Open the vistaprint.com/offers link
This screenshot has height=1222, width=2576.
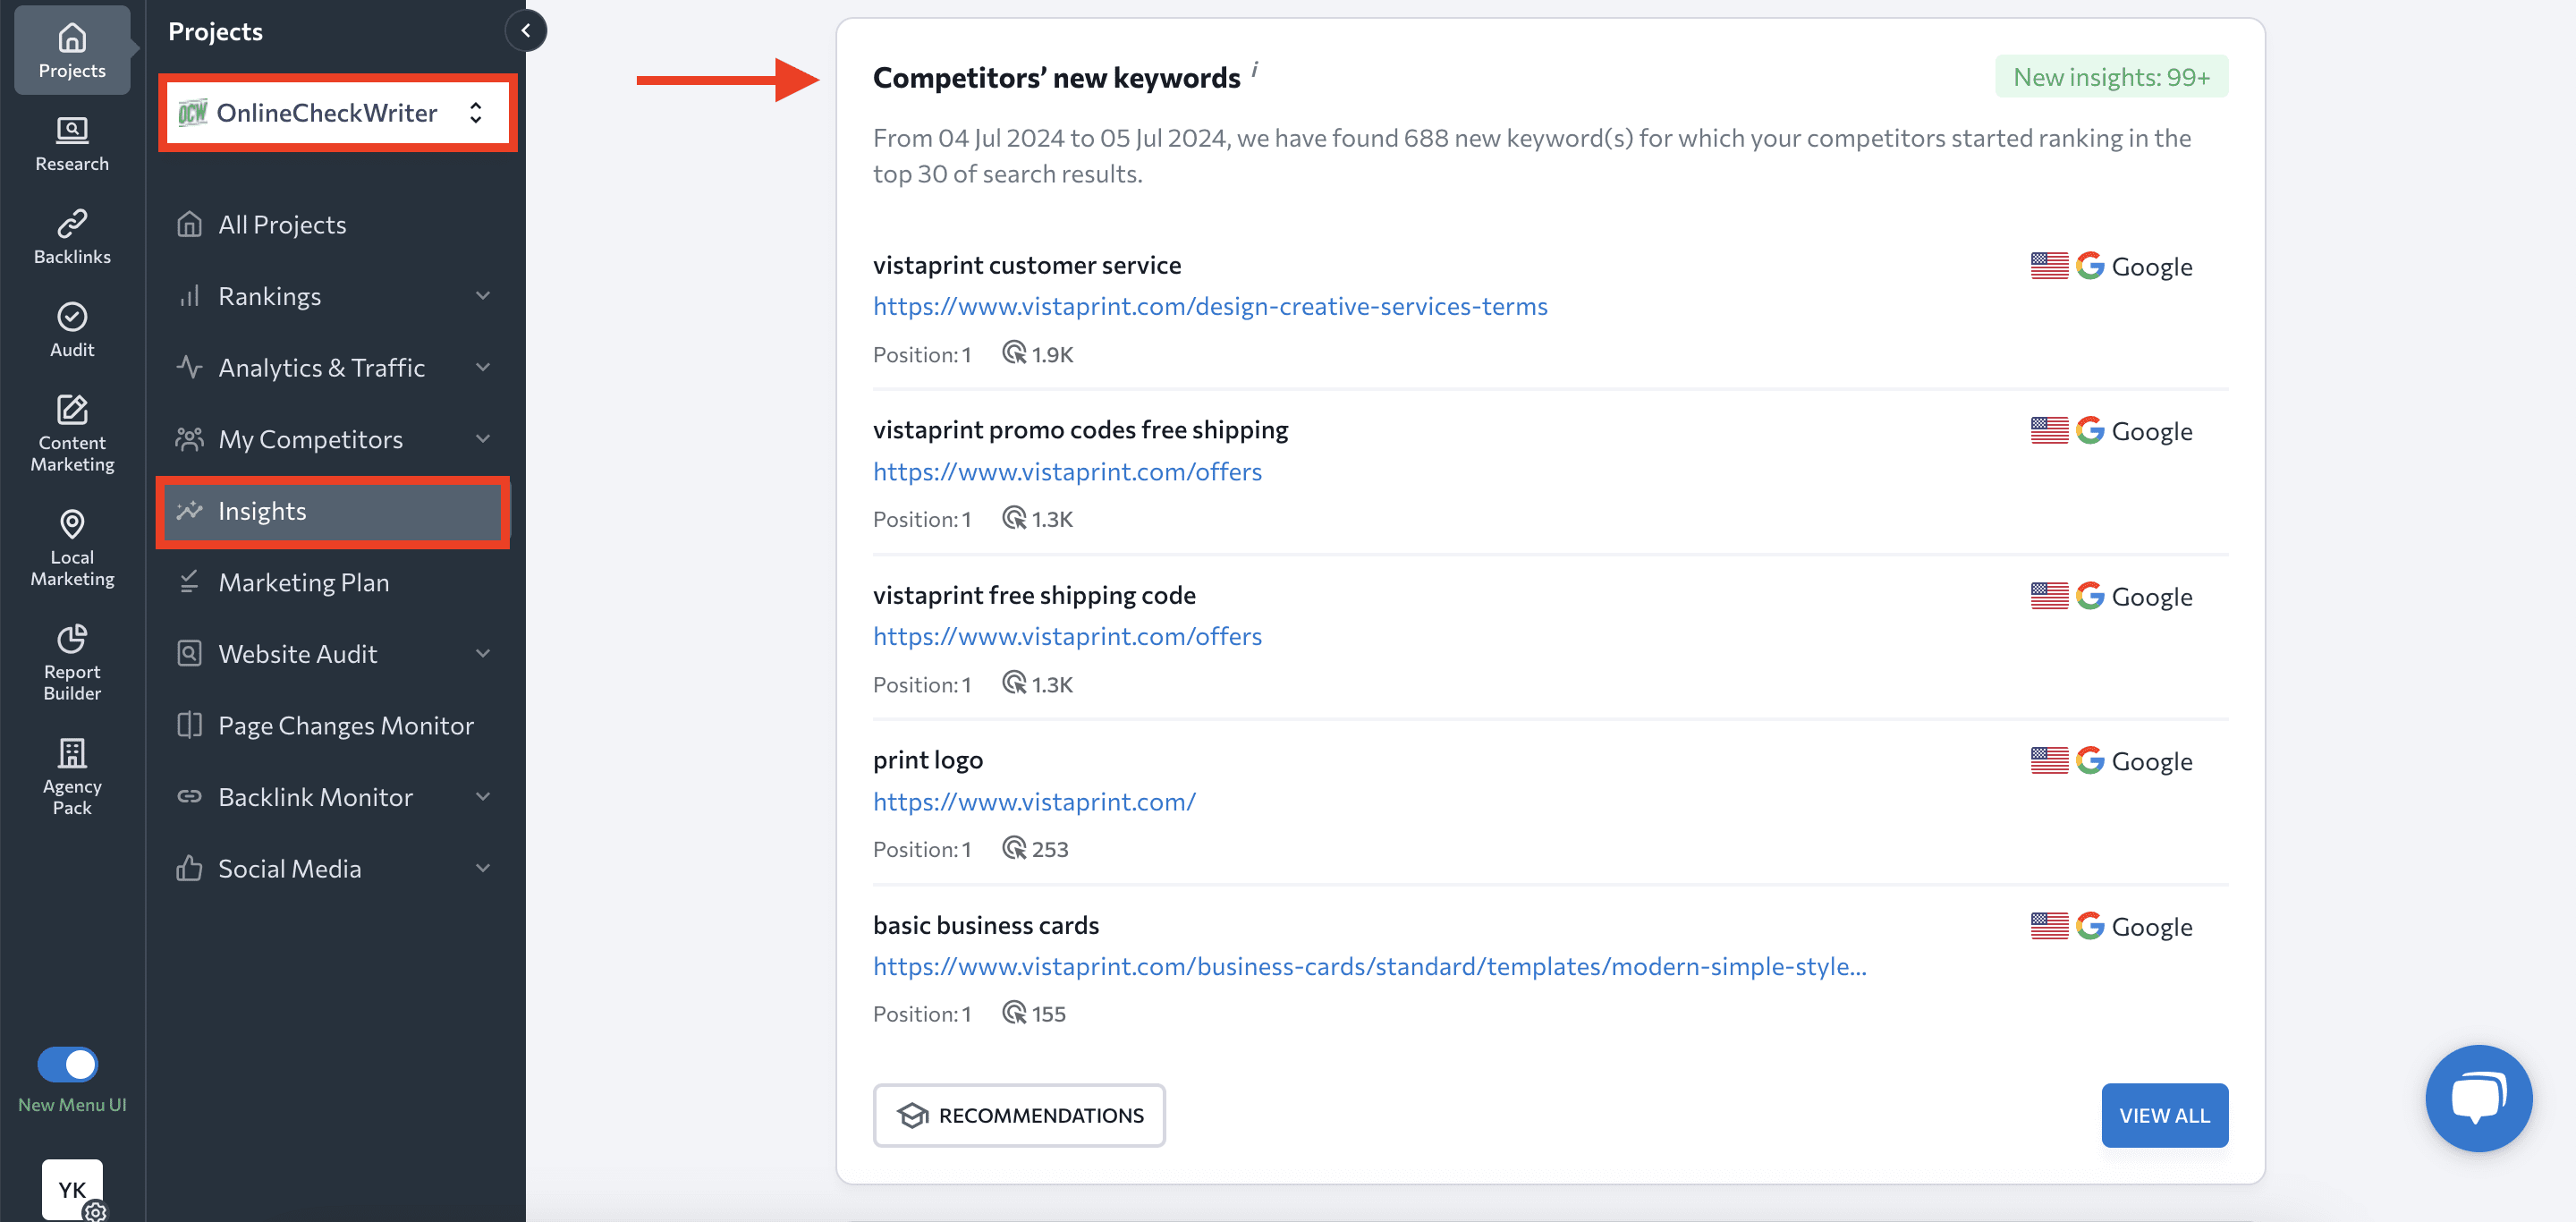click(1066, 471)
